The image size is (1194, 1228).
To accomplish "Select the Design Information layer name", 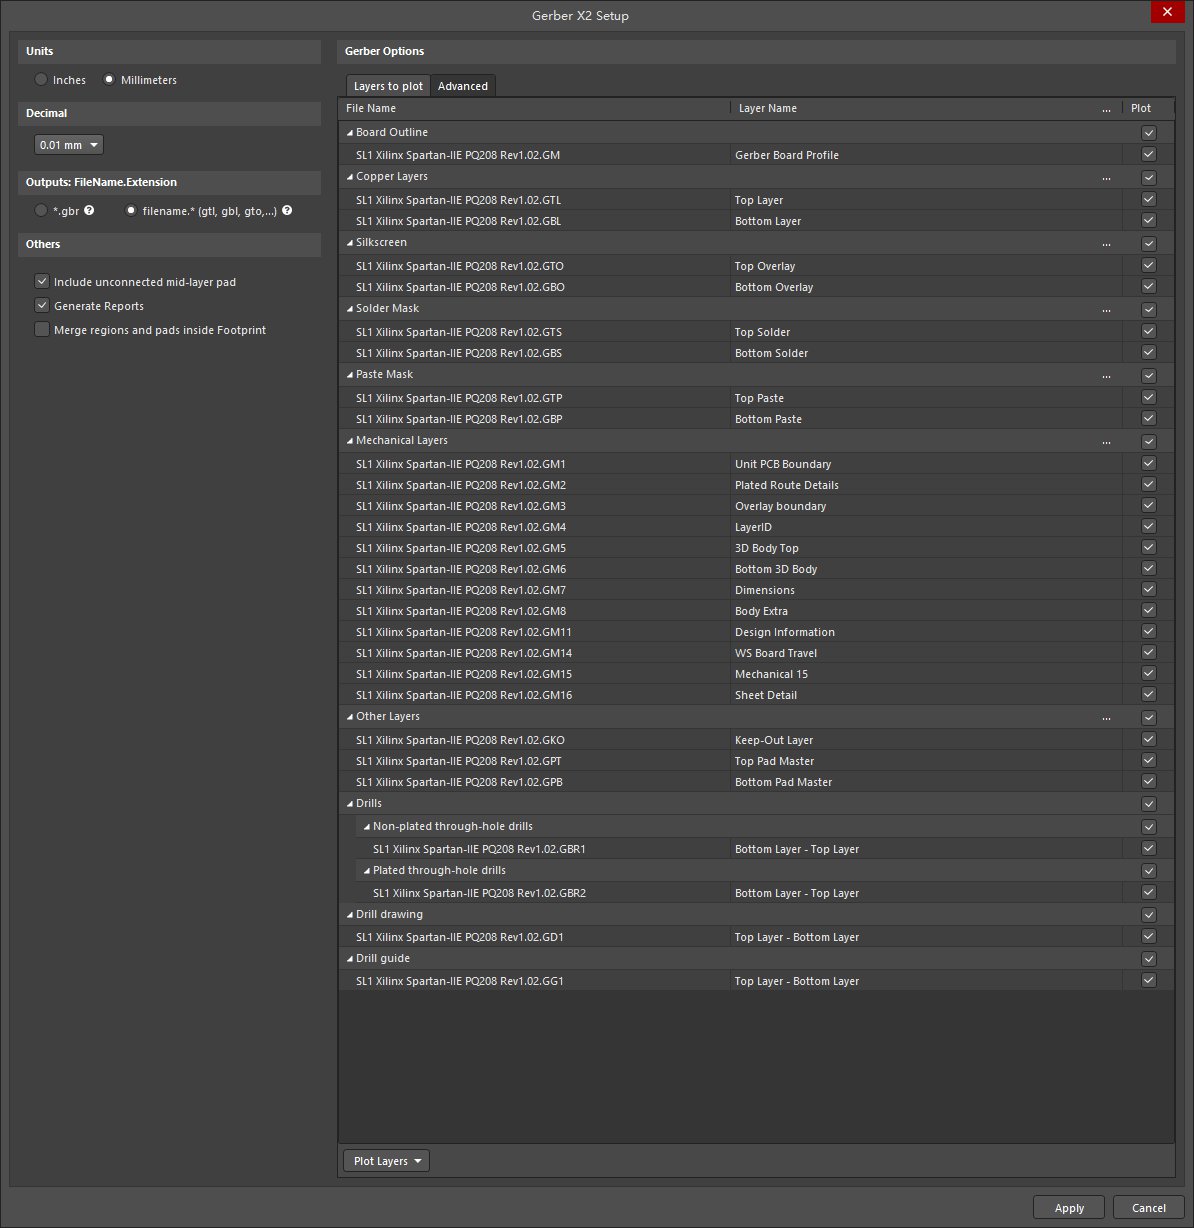I will tap(785, 632).
